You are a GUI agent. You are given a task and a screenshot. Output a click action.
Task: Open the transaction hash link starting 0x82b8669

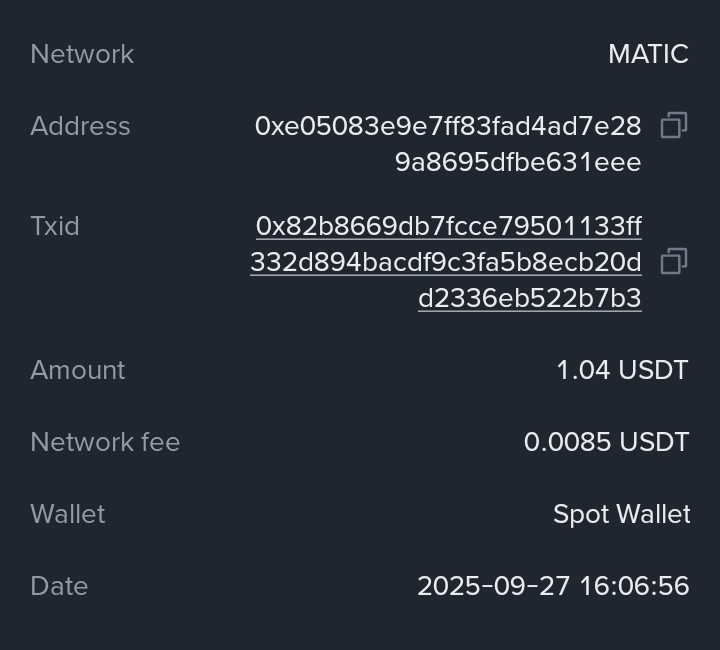[449, 226]
